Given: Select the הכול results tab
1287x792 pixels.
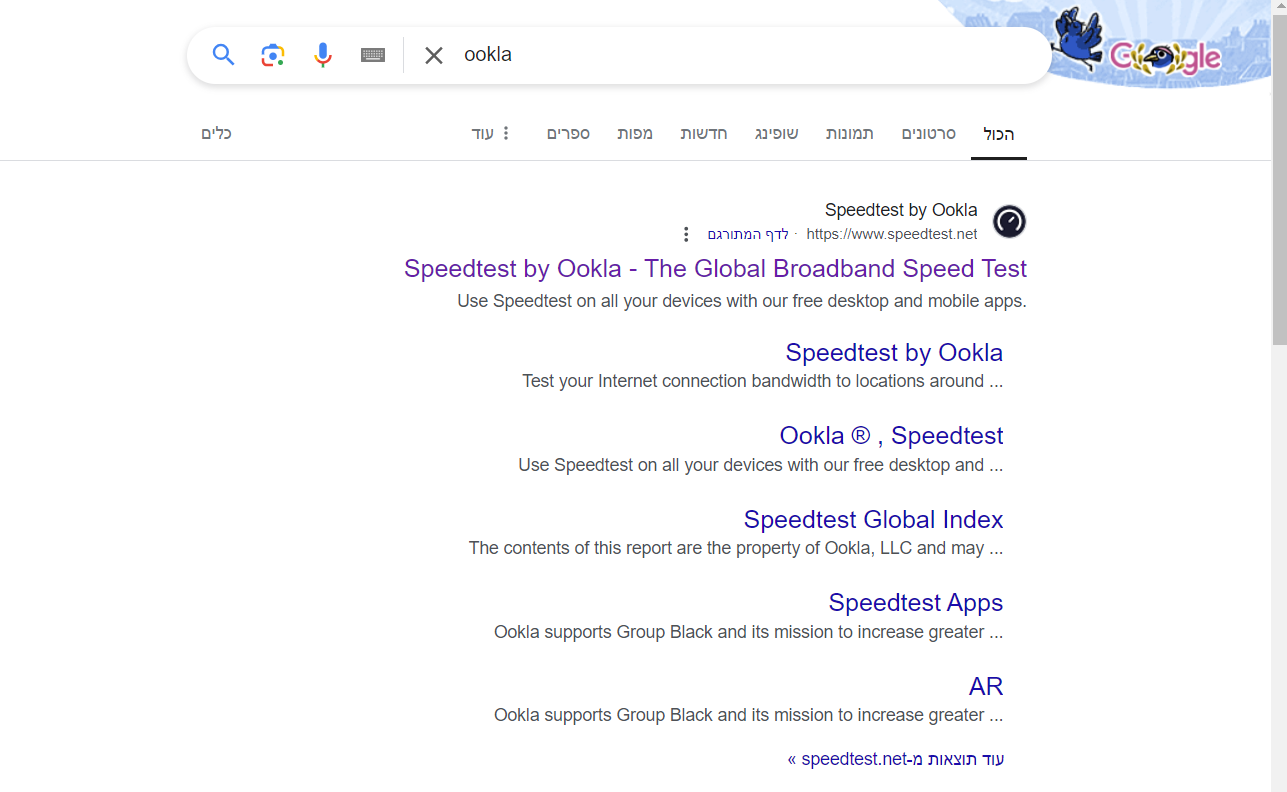Looking at the screenshot, I should (x=999, y=134).
